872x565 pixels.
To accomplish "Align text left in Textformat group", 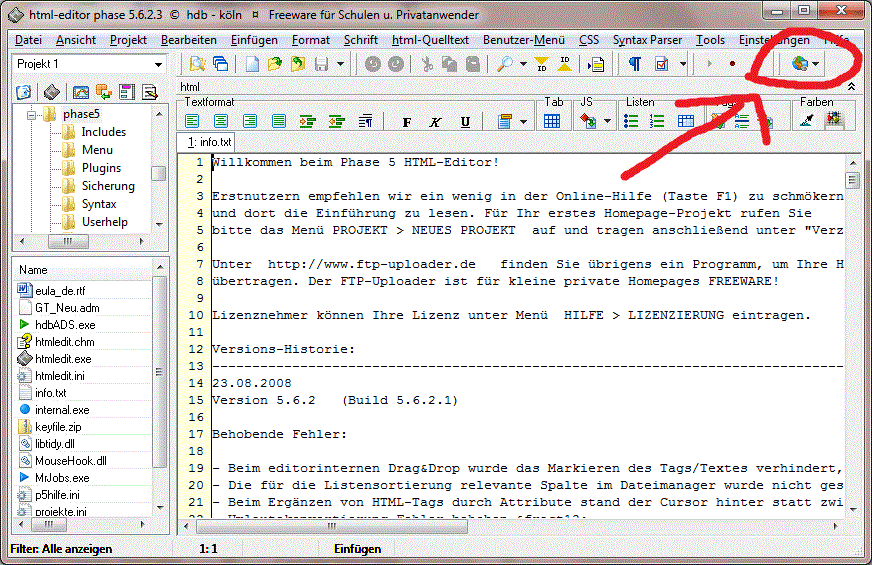I will click(x=192, y=121).
